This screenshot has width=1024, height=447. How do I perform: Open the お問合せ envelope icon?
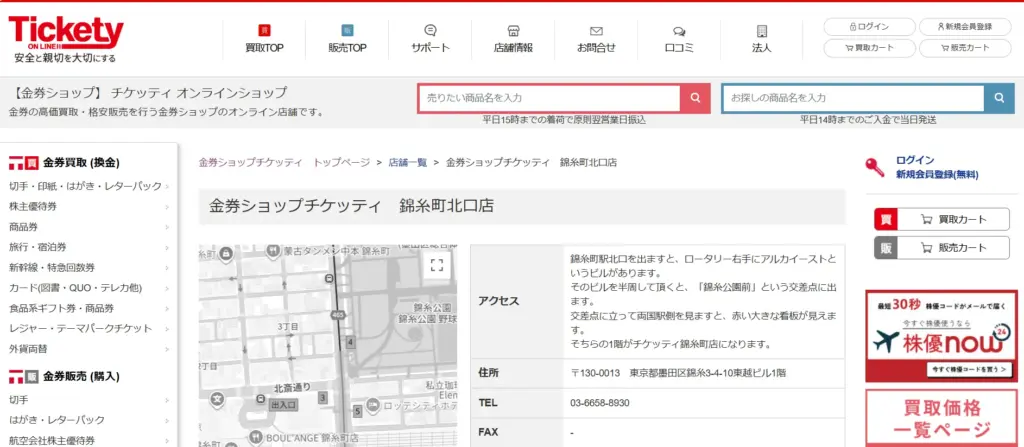click(x=596, y=31)
